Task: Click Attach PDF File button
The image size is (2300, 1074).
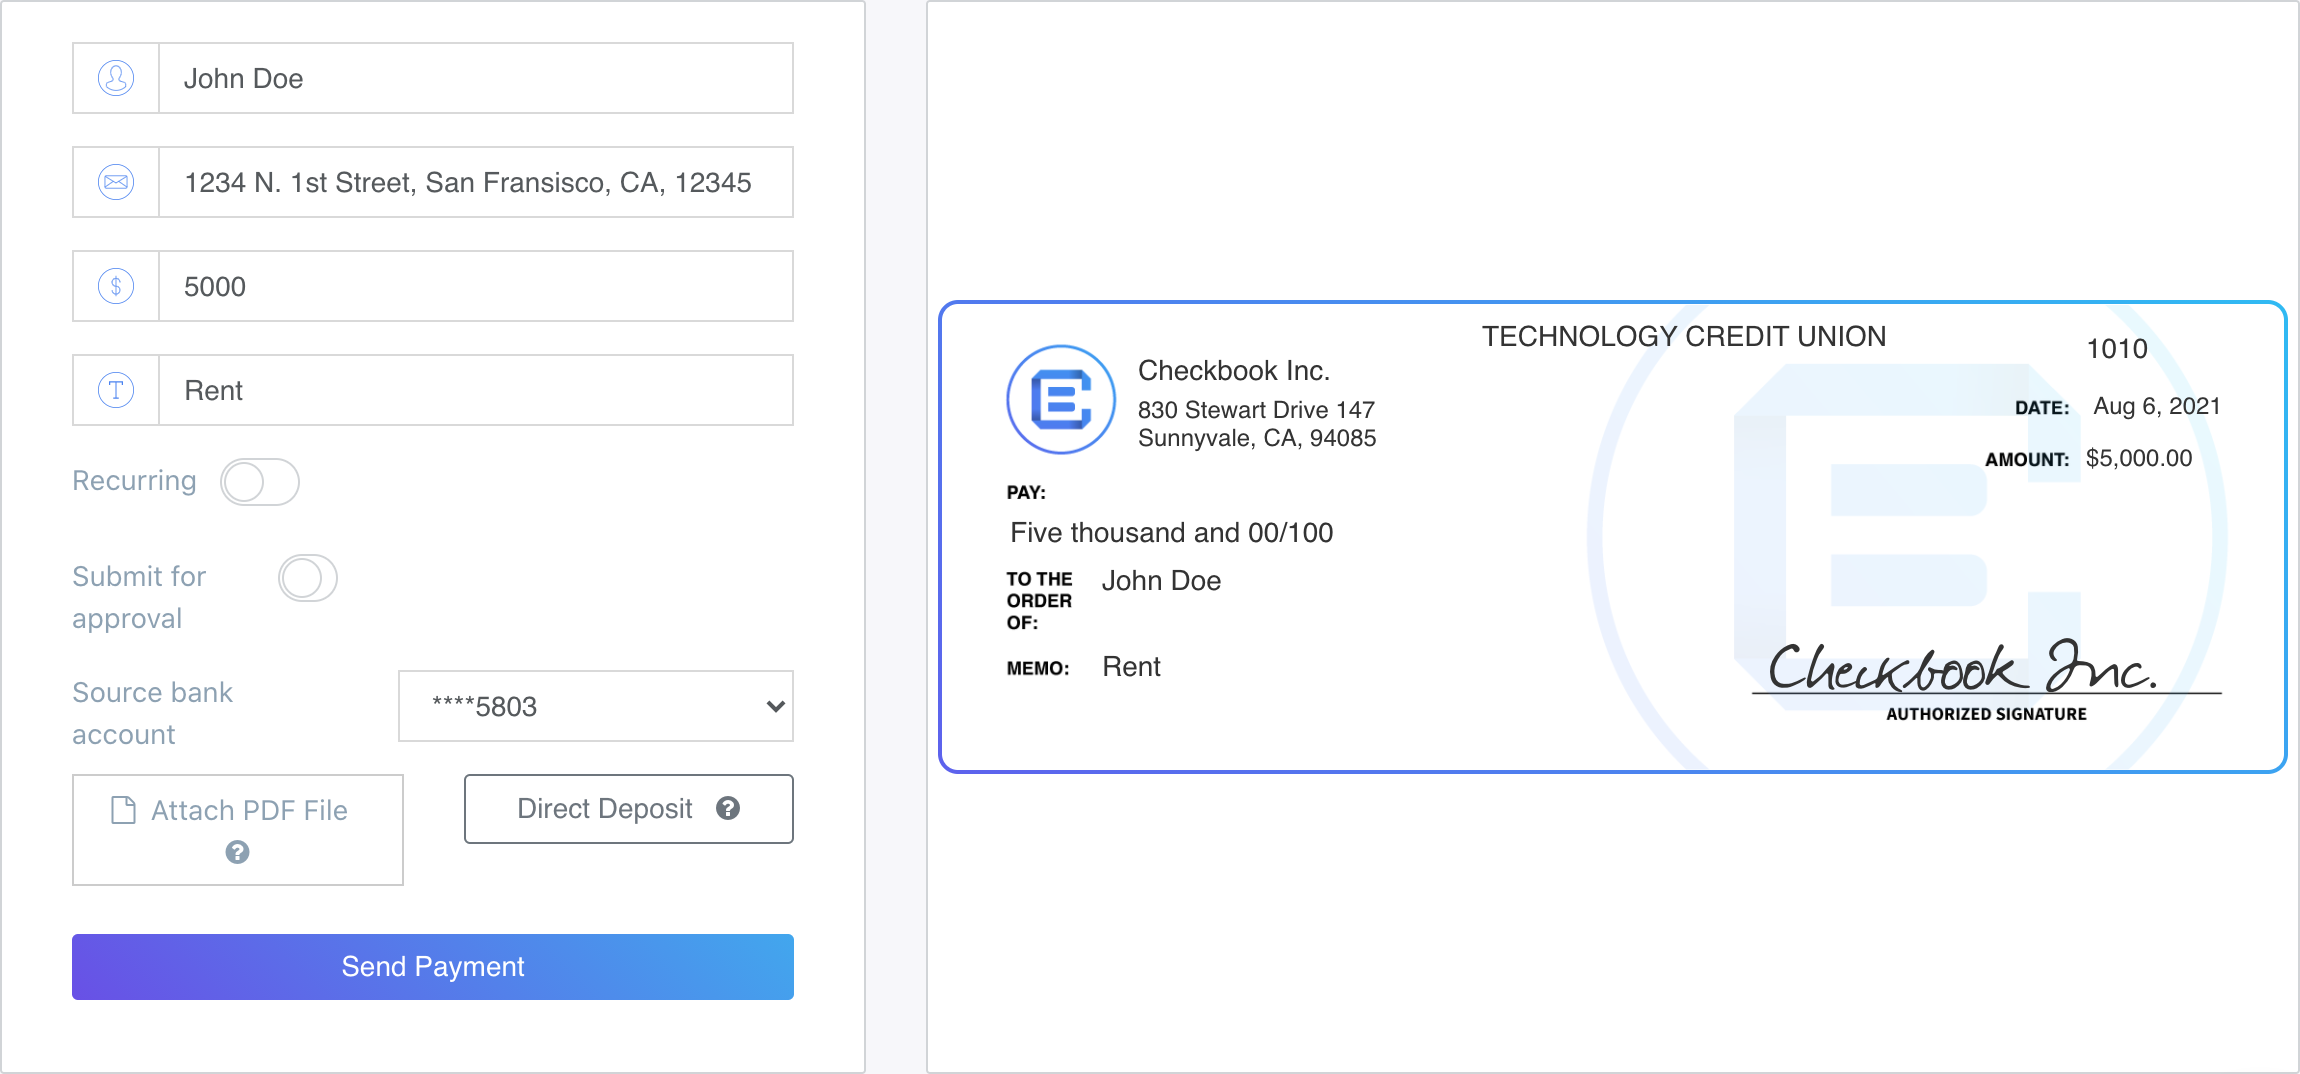Action: (238, 830)
